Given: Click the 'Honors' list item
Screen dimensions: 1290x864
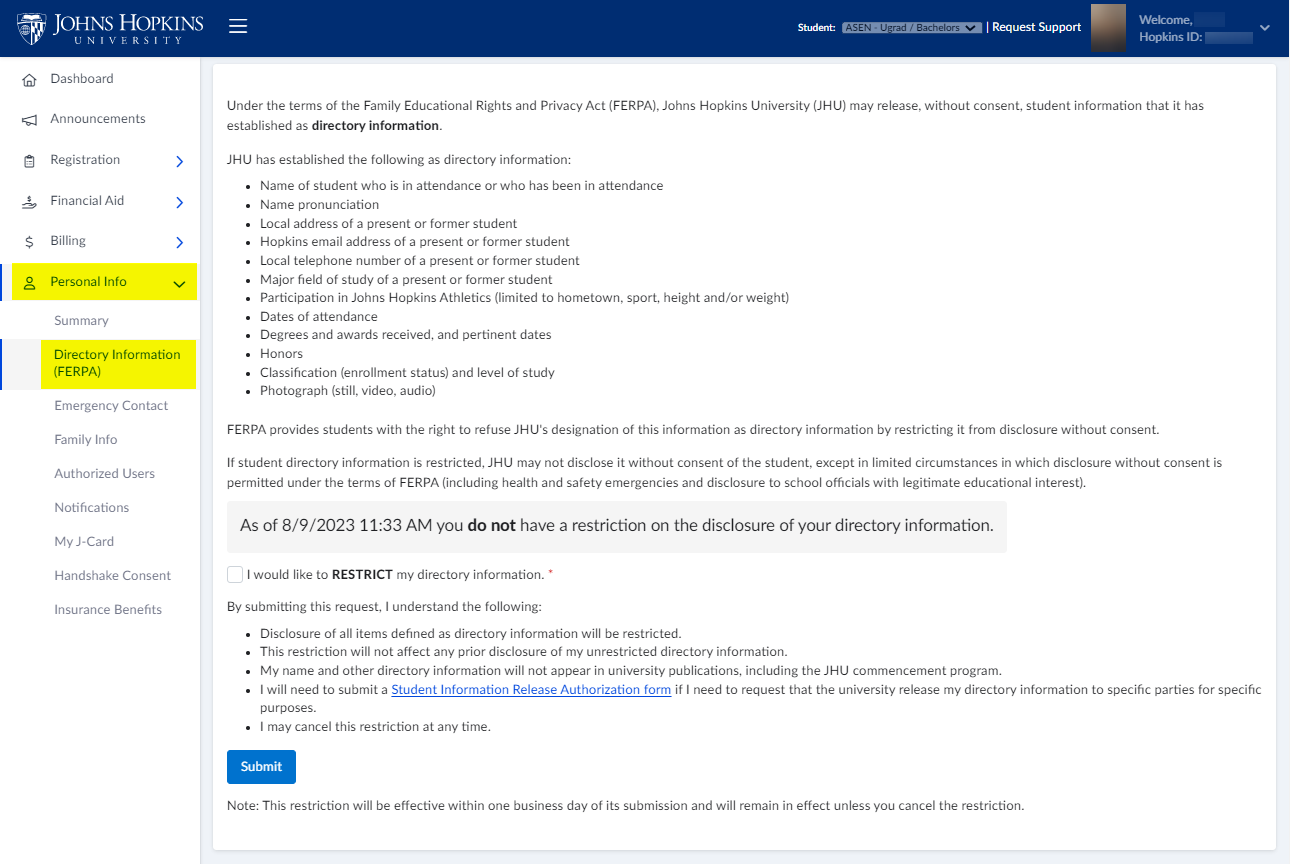Looking at the screenshot, I should pyautogui.click(x=281, y=354).
